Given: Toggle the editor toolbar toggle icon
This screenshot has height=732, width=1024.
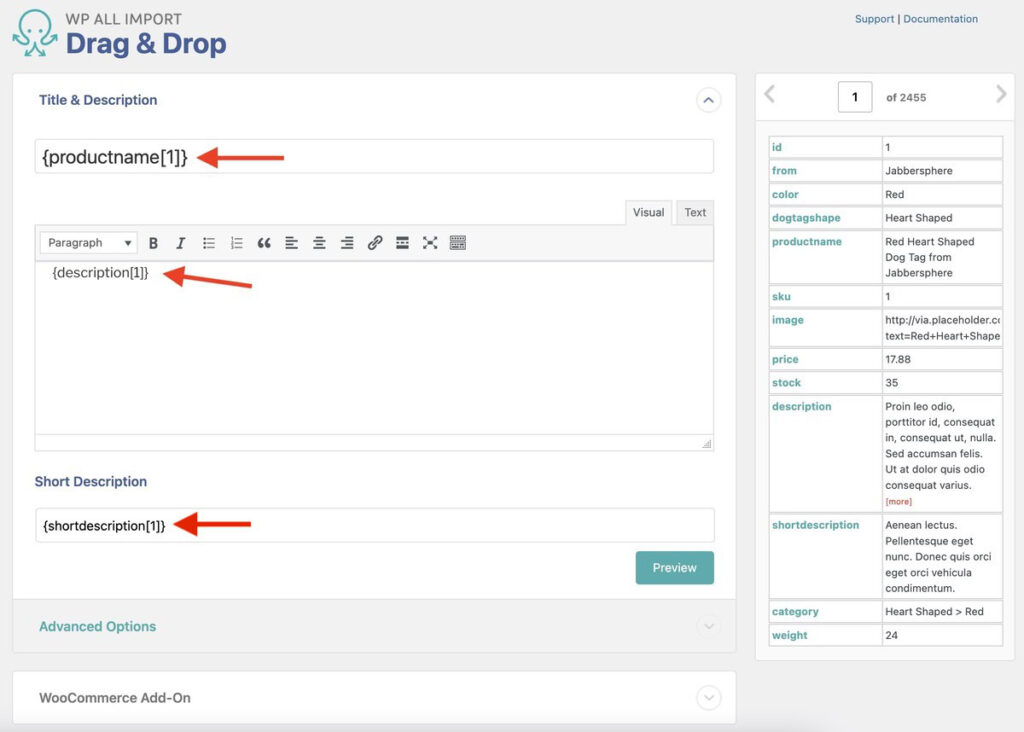Looking at the screenshot, I should point(458,243).
